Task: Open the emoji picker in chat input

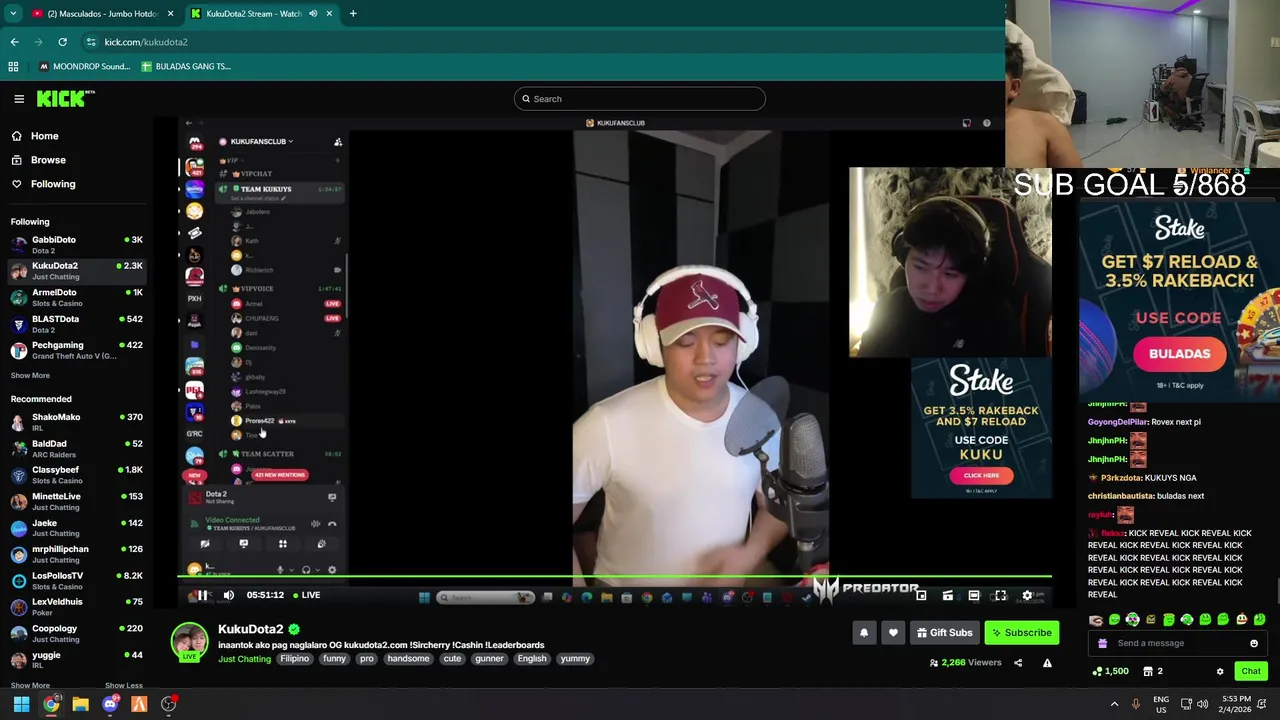Action: click(1254, 643)
